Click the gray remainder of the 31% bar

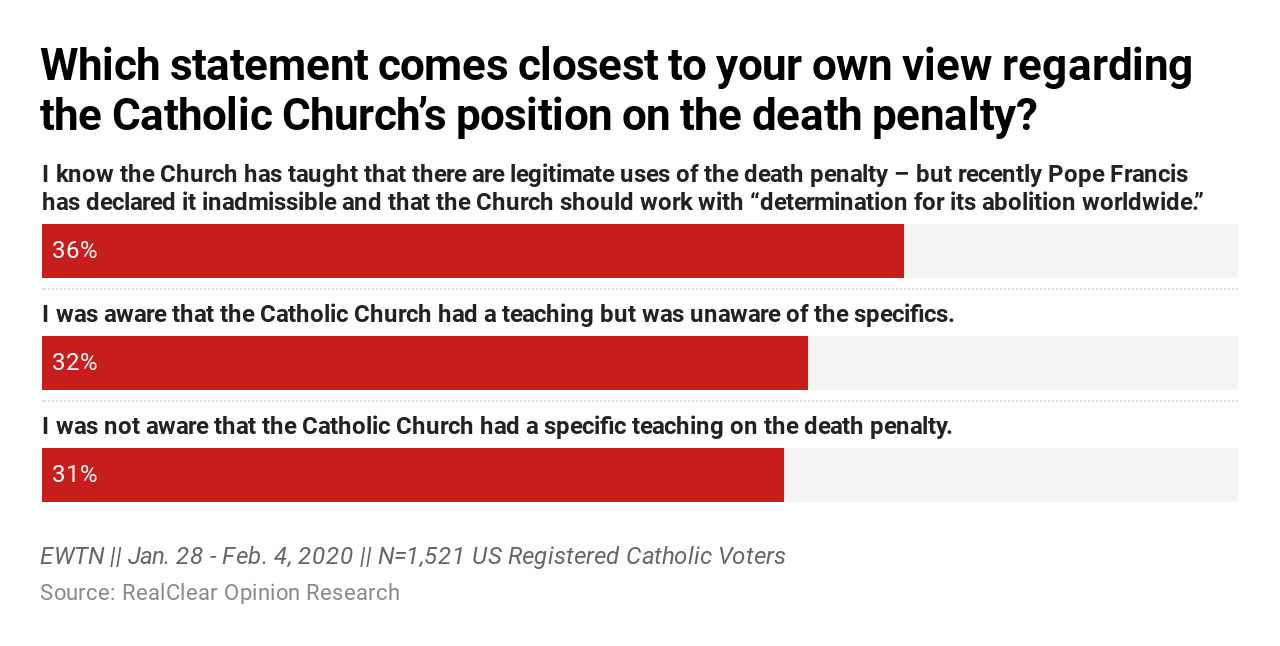(x=1011, y=475)
